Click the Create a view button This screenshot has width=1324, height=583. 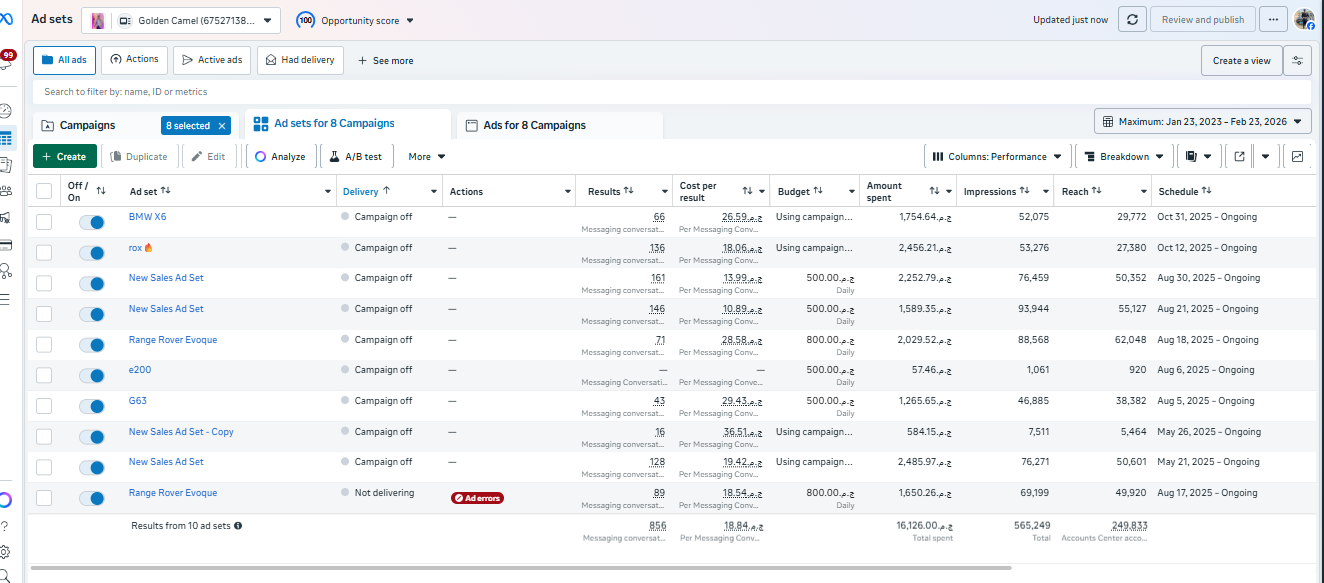click(1241, 60)
